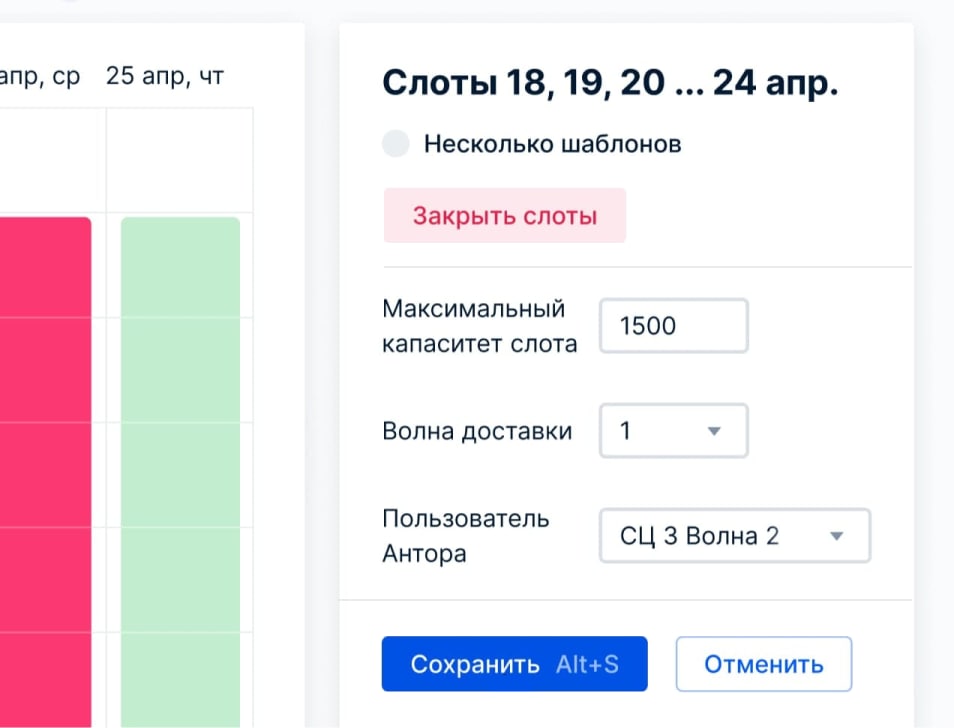This screenshot has width=954, height=728.
Task: Save changes with the Сохранить button
Action: coord(475,664)
